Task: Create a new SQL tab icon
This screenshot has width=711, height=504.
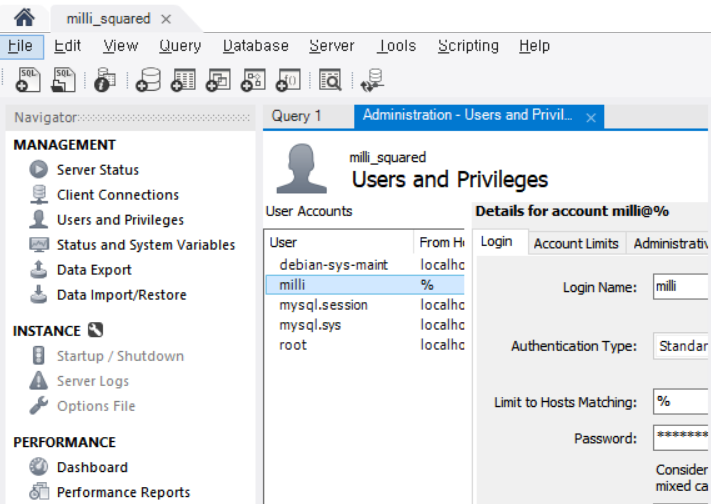Action: 28,80
